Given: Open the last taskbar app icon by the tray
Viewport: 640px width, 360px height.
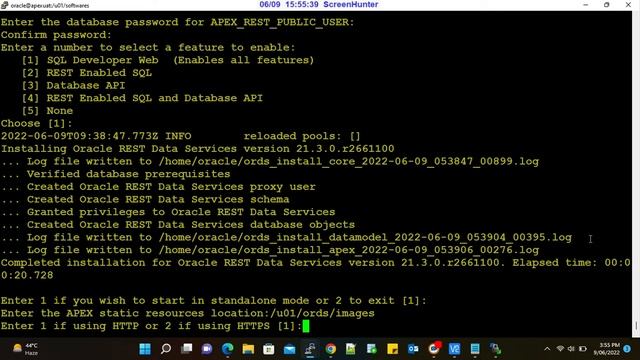Looking at the screenshot, I should (496, 349).
